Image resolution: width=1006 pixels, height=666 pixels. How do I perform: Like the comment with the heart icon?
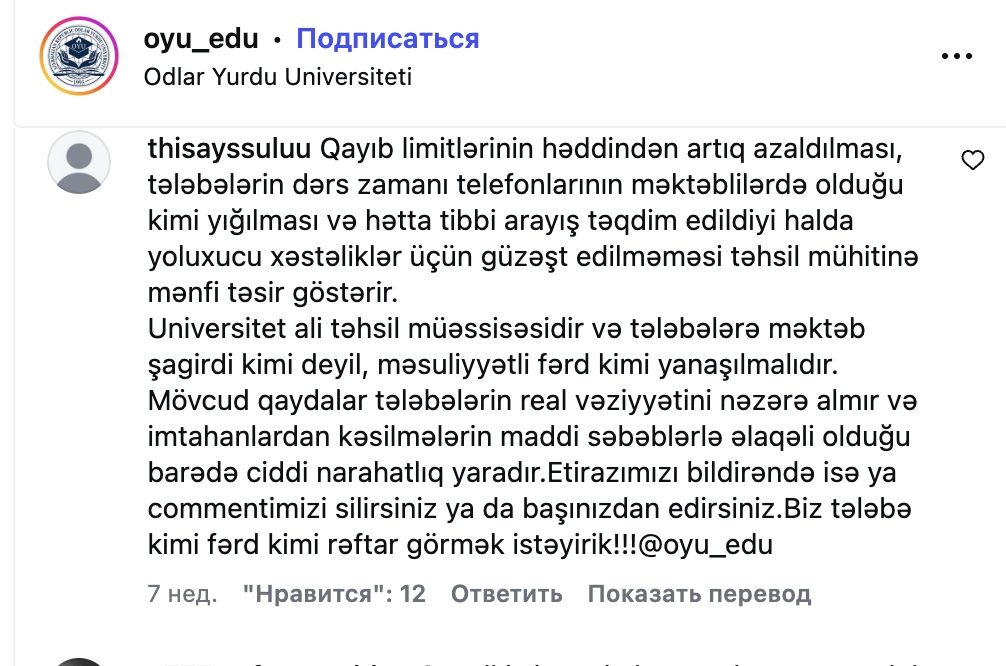972,160
